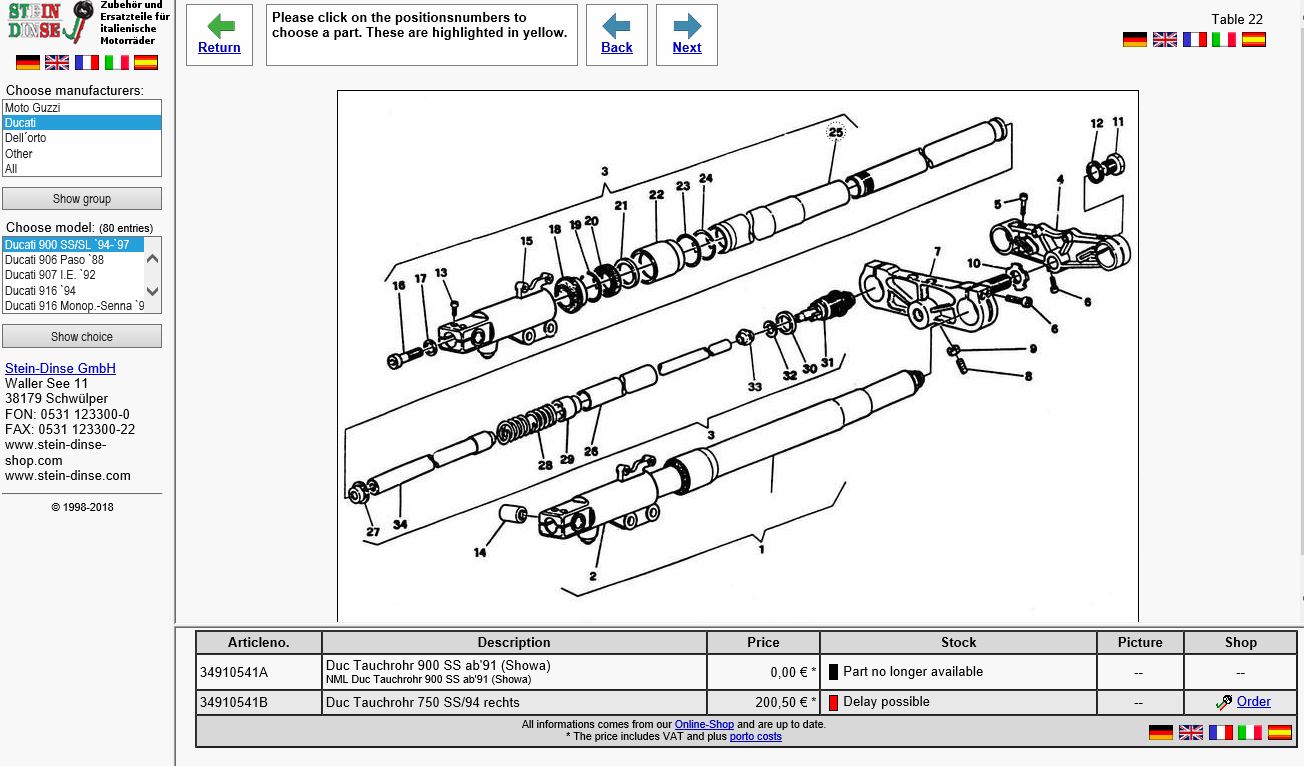
Task: Switch language via top-right German flag
Action: tap(1134, 40)
